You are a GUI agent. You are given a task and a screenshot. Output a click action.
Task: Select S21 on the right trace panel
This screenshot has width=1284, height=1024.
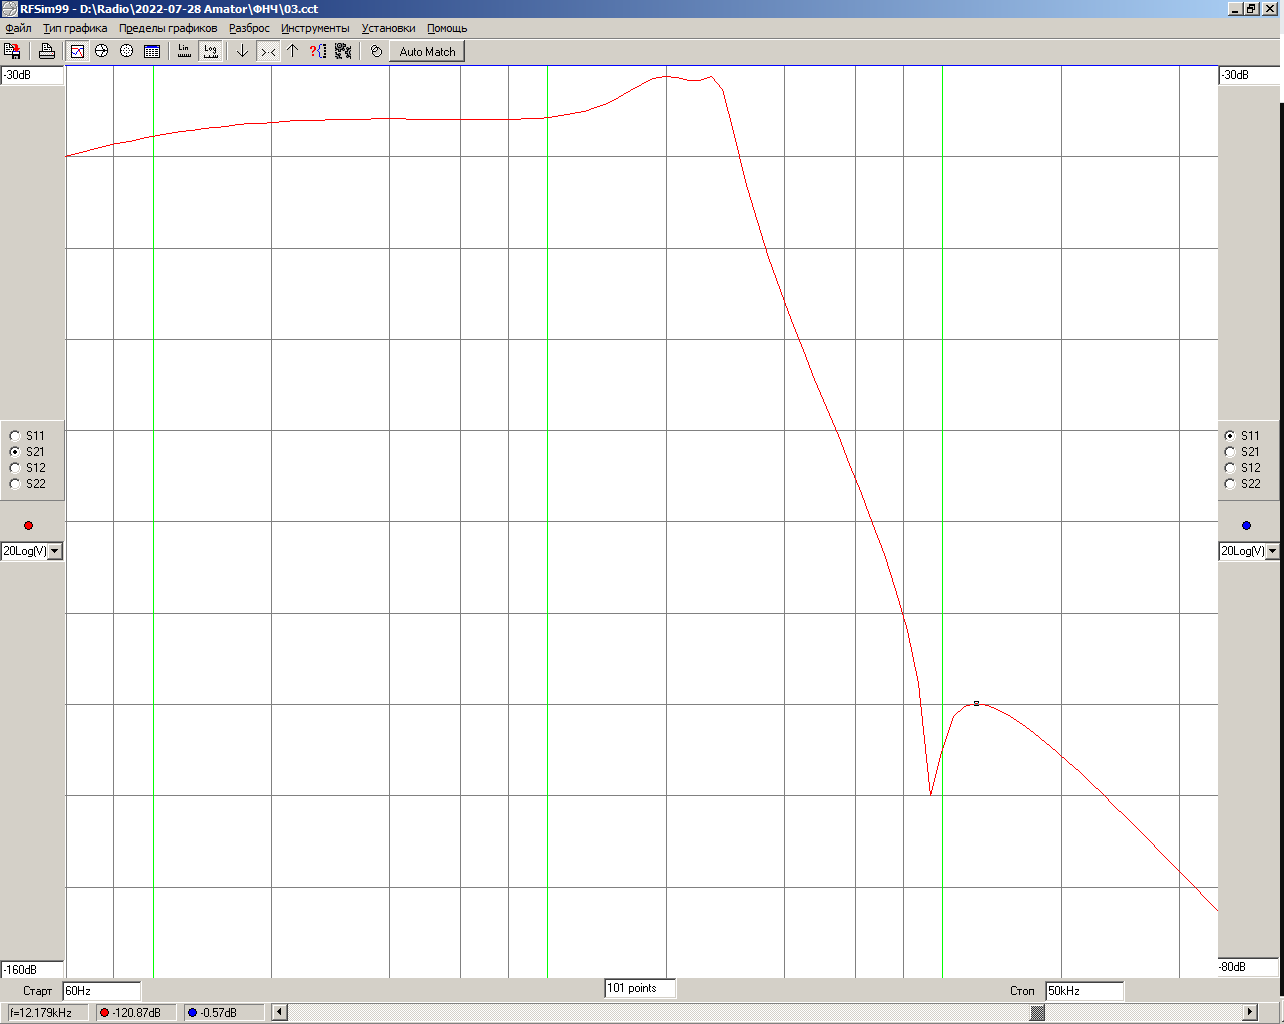(x=1230, y=452)
